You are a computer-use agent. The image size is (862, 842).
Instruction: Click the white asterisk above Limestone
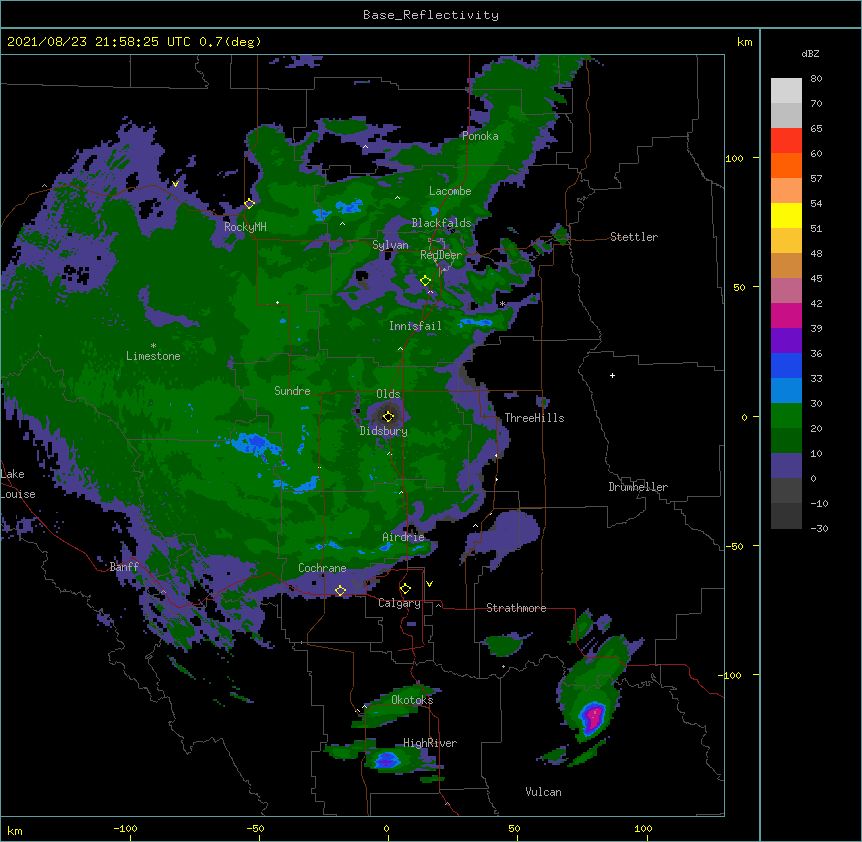pos(153,346)
